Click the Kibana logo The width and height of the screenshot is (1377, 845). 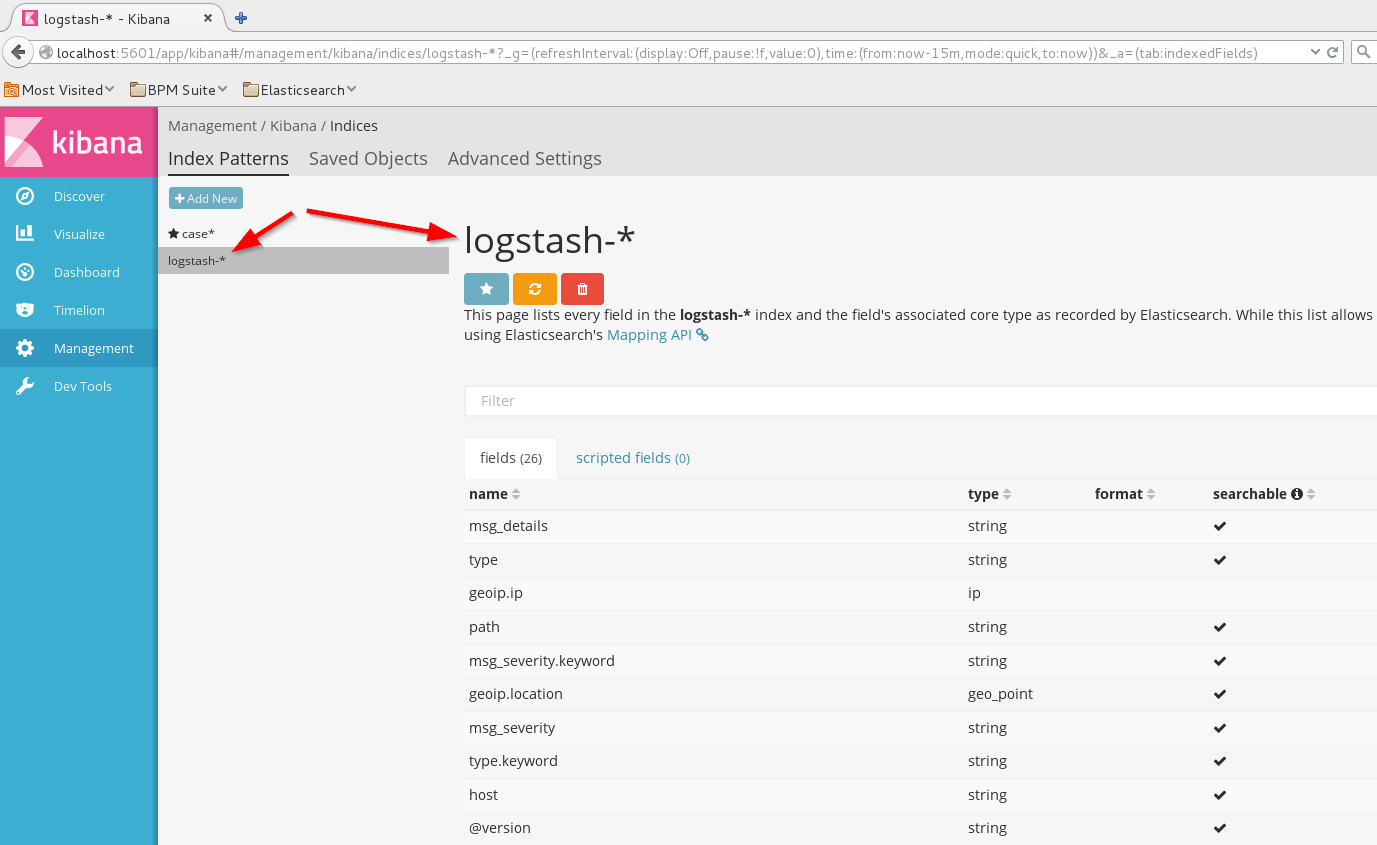(79, 141)
